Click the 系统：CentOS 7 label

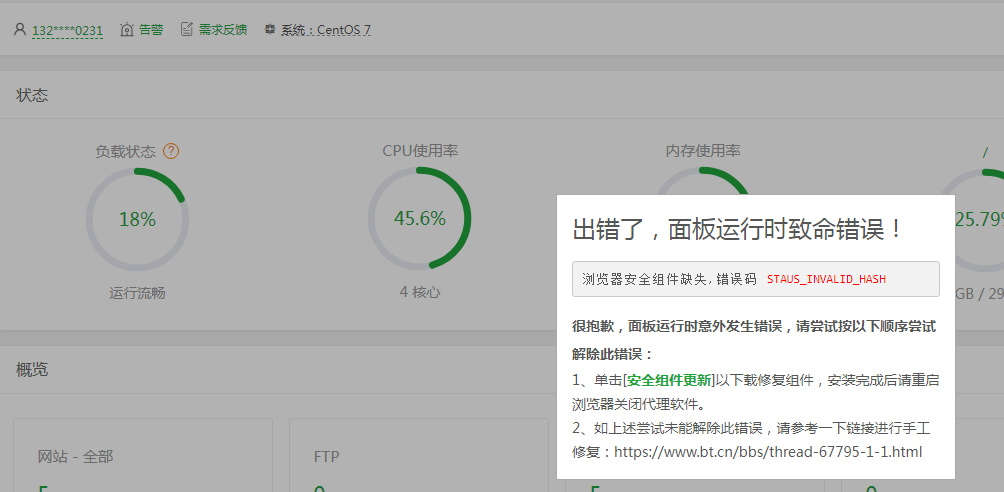click(x=326, y=30)
